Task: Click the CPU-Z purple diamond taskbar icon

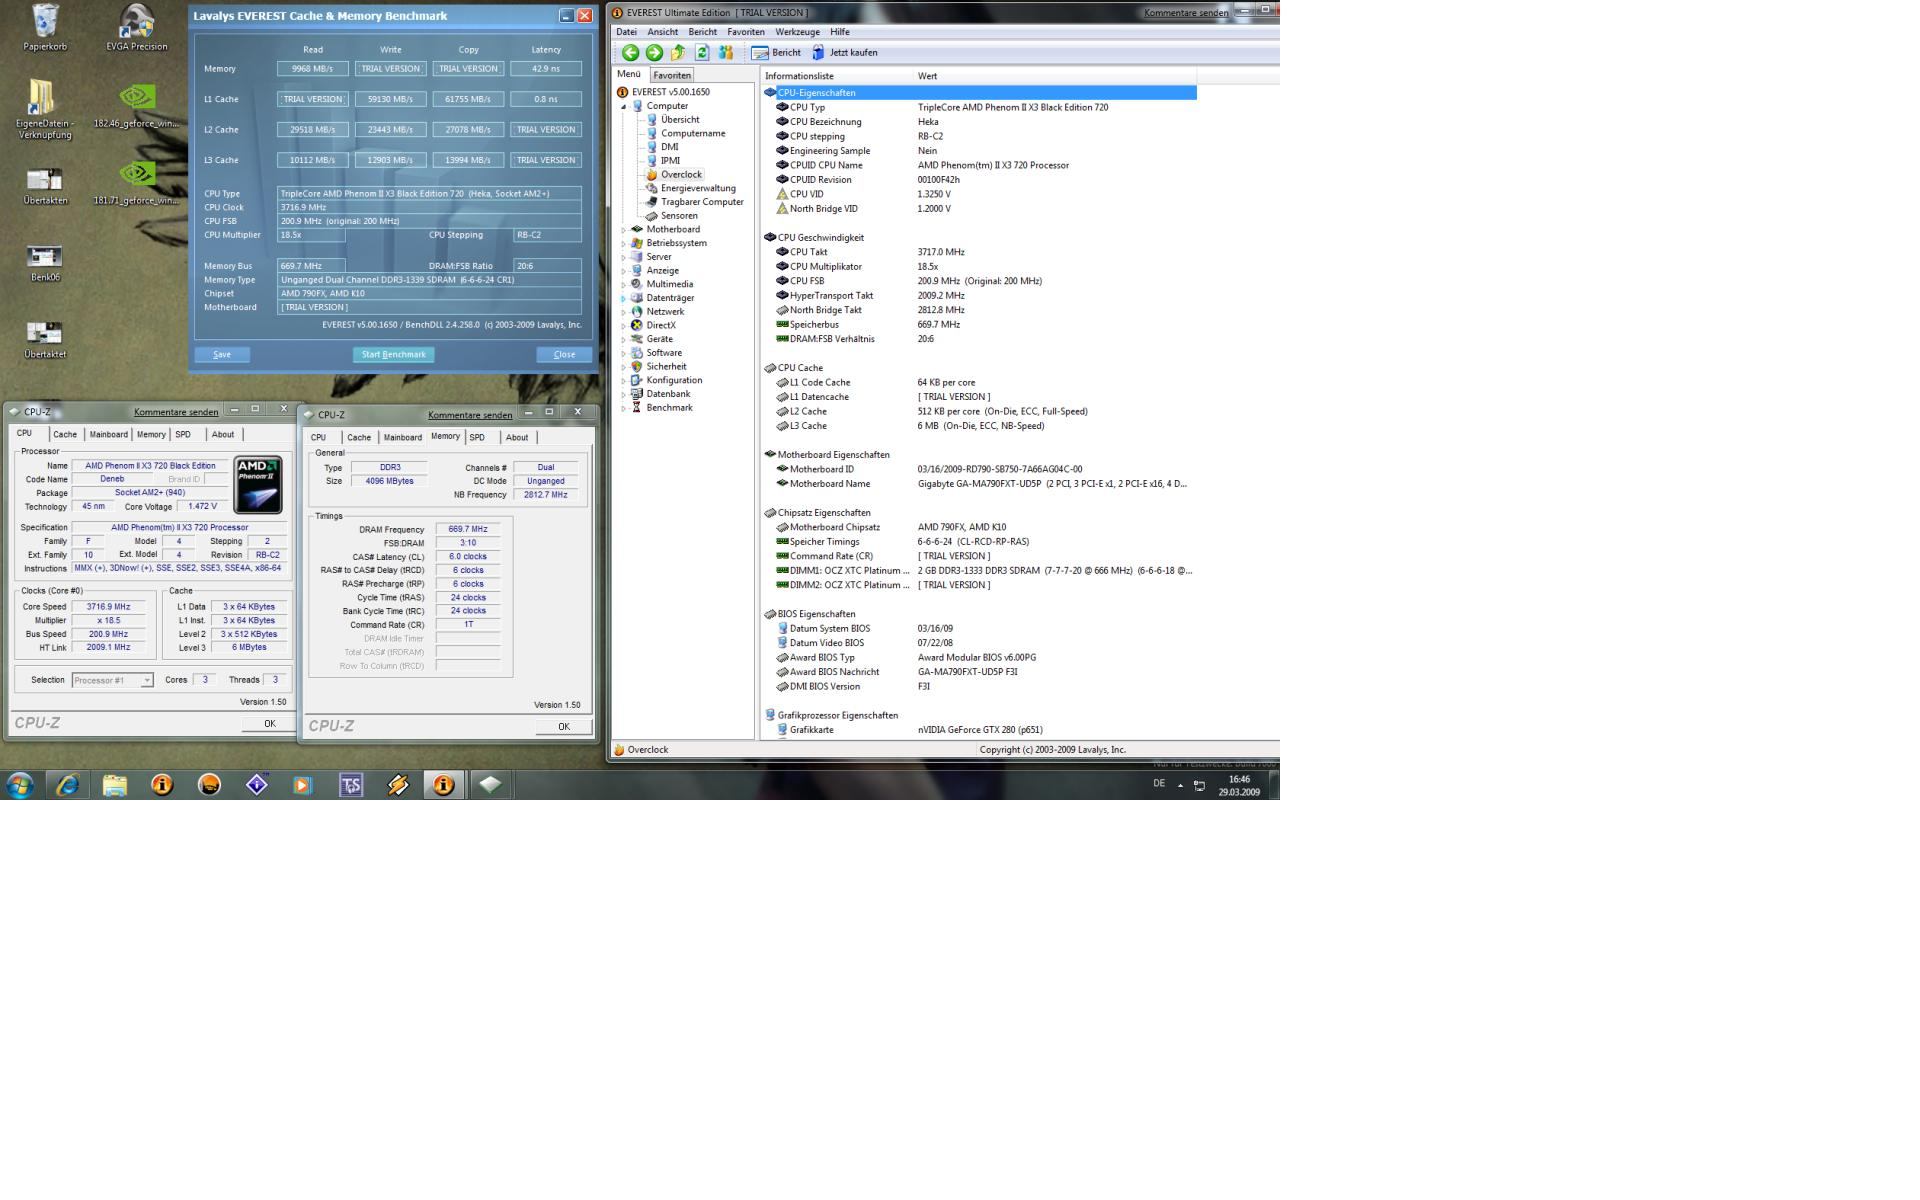Action: [256, 785]
